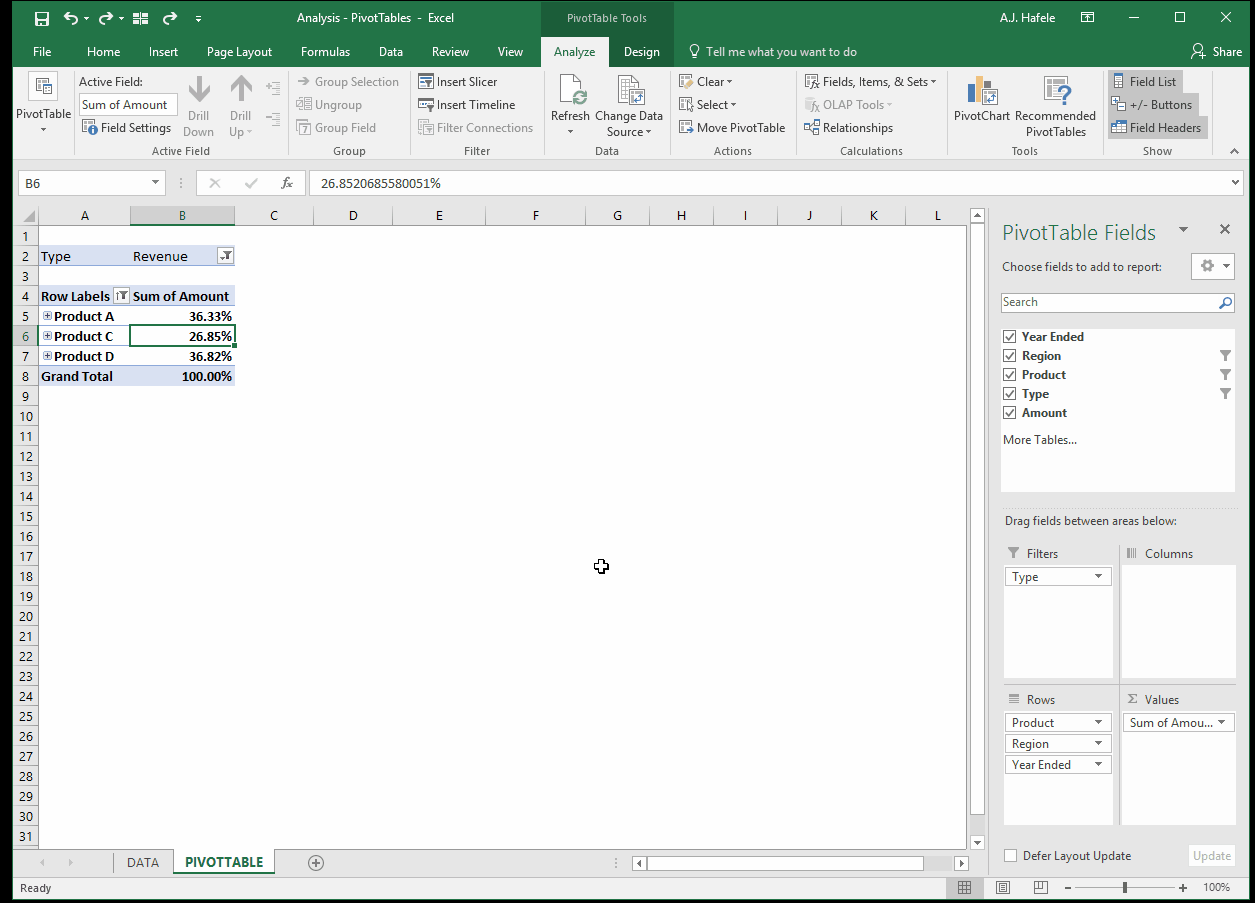The width and height of the screenshot is (1255, 903).
Task: Expand the Product C row
Action: 47,336
